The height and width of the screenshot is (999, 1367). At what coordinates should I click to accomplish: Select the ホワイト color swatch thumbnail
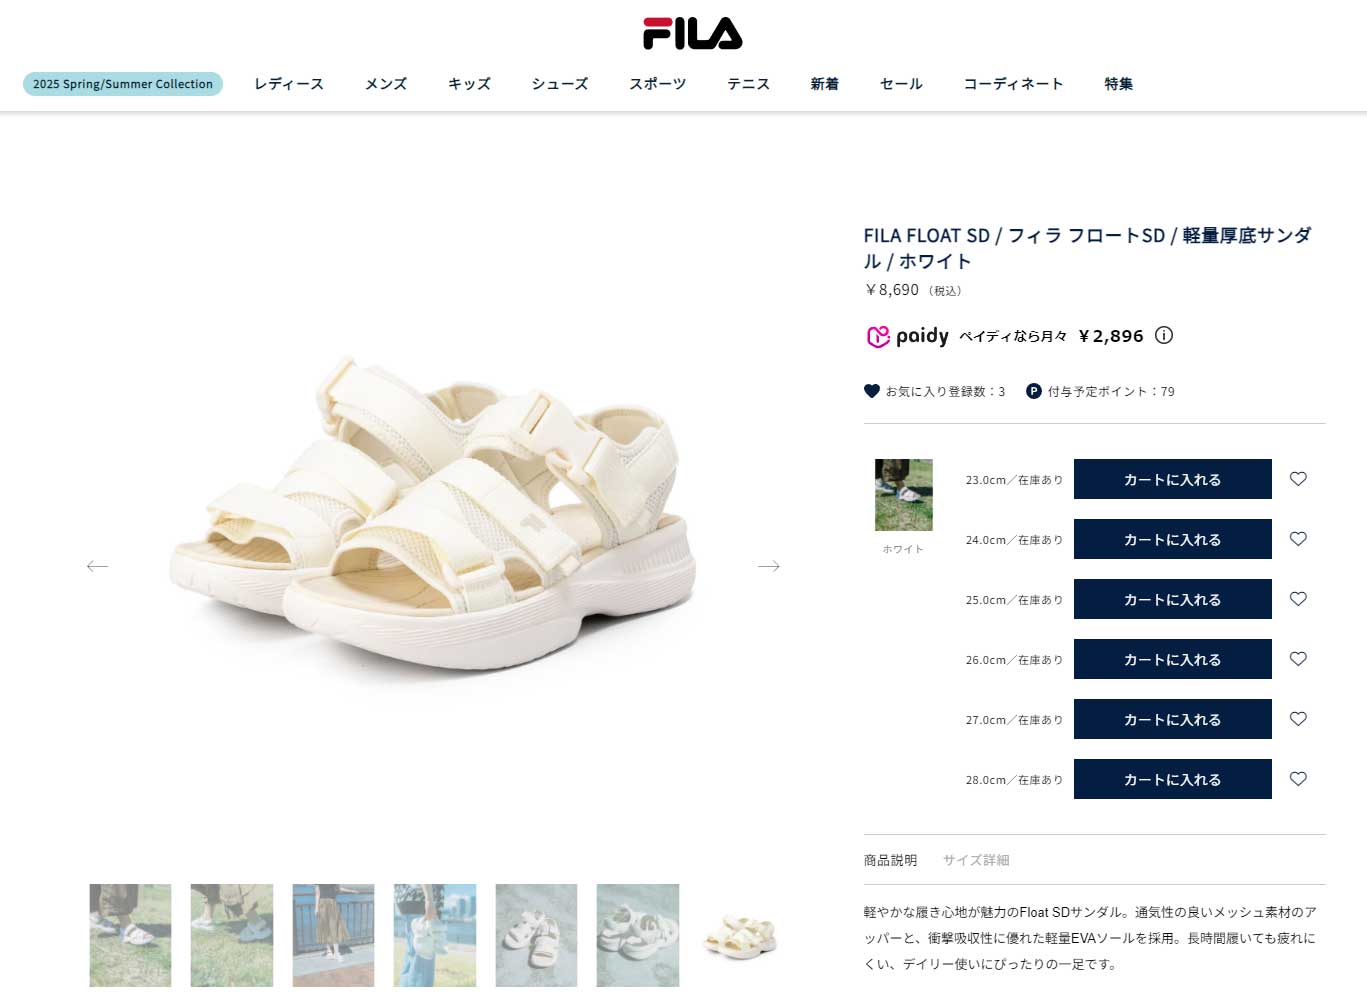coord(904,495)
